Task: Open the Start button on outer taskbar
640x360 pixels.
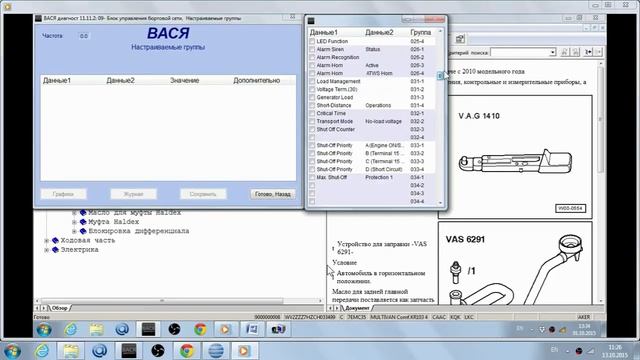Action: point(11,351)
